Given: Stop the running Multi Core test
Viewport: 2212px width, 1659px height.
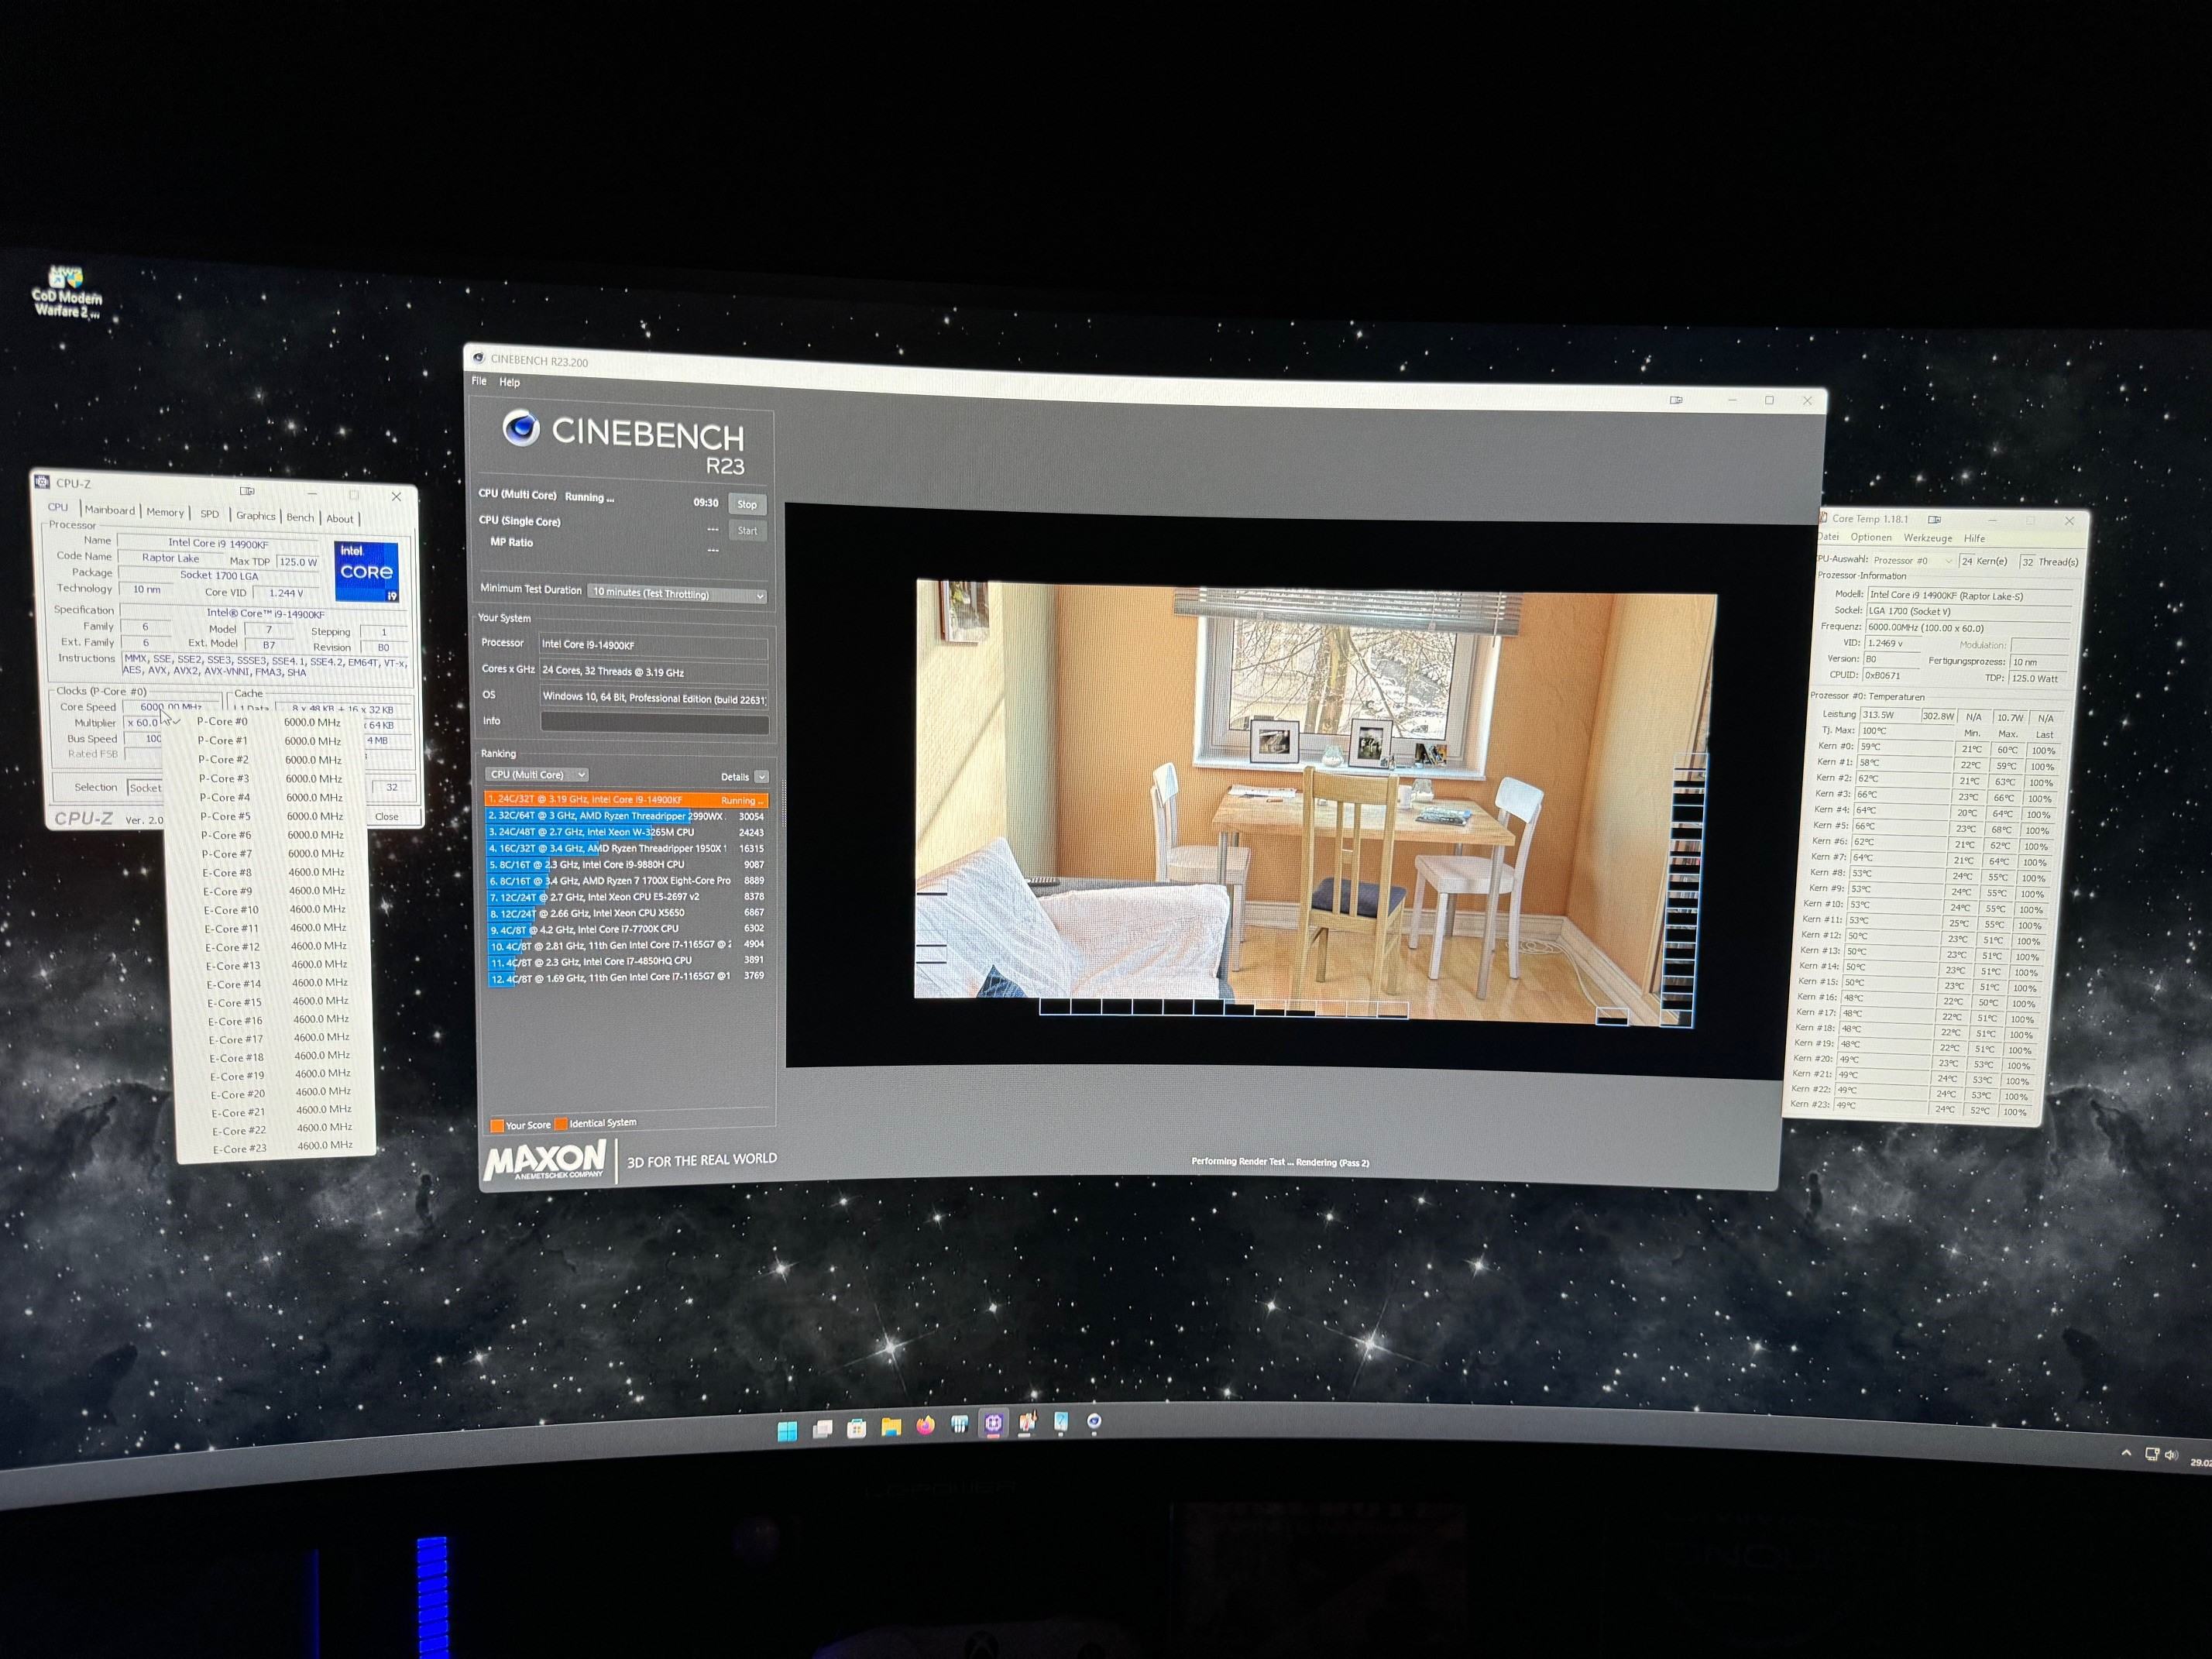Looking at the screenshot, I should (x=747, y=504).
